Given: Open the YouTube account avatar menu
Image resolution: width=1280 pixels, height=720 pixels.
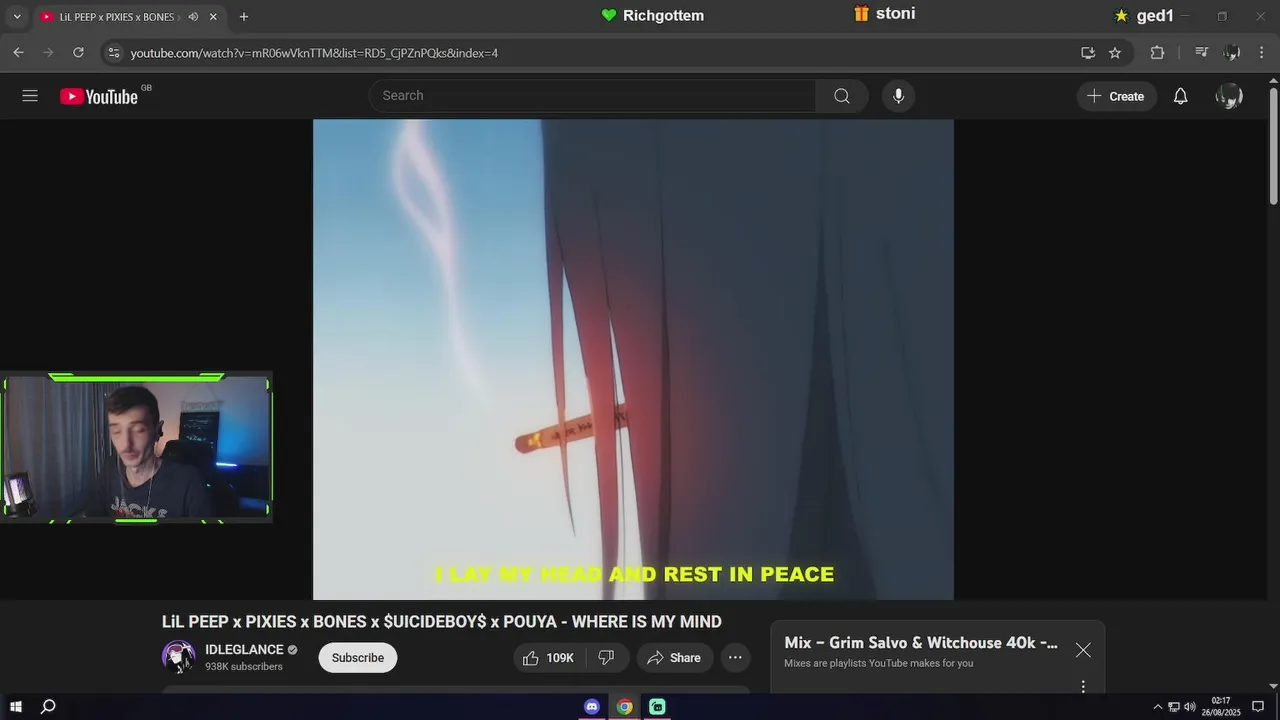Looking at the screenshot, I should [1229, 96].
